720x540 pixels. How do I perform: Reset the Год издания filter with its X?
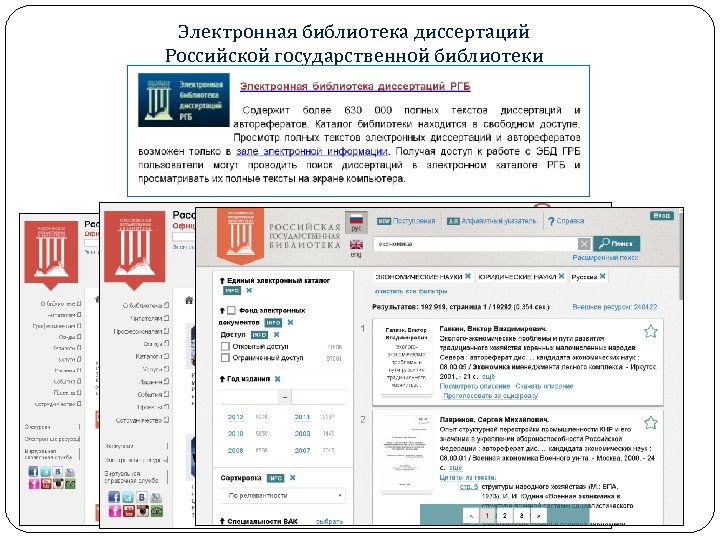pos(277,379)
